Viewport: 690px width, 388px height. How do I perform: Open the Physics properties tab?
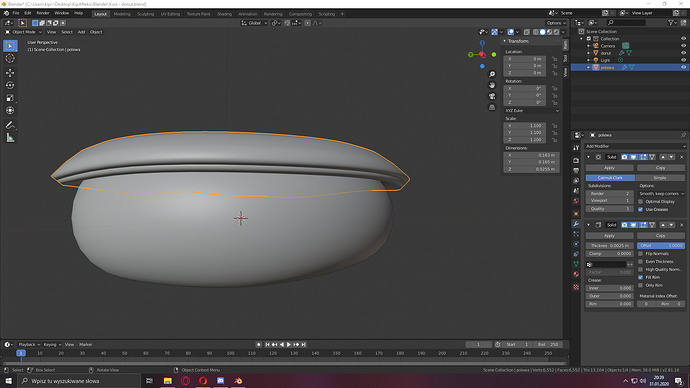576,244
